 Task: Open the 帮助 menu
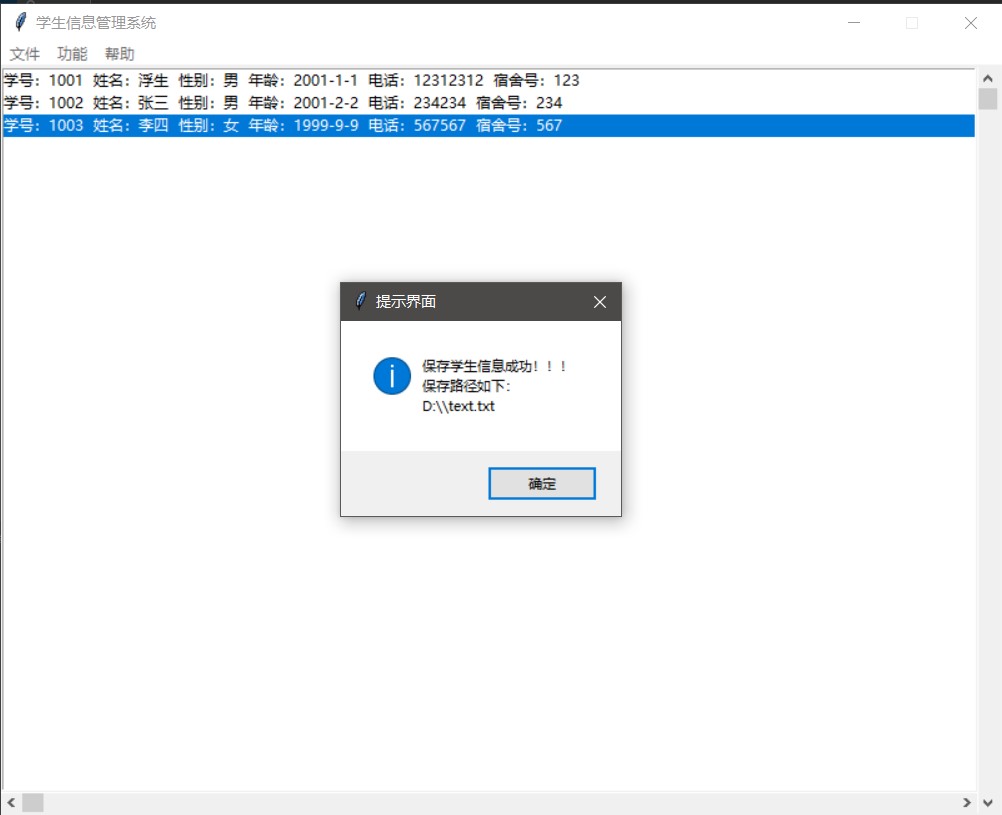pyautogui.click(x=119, y=54)
